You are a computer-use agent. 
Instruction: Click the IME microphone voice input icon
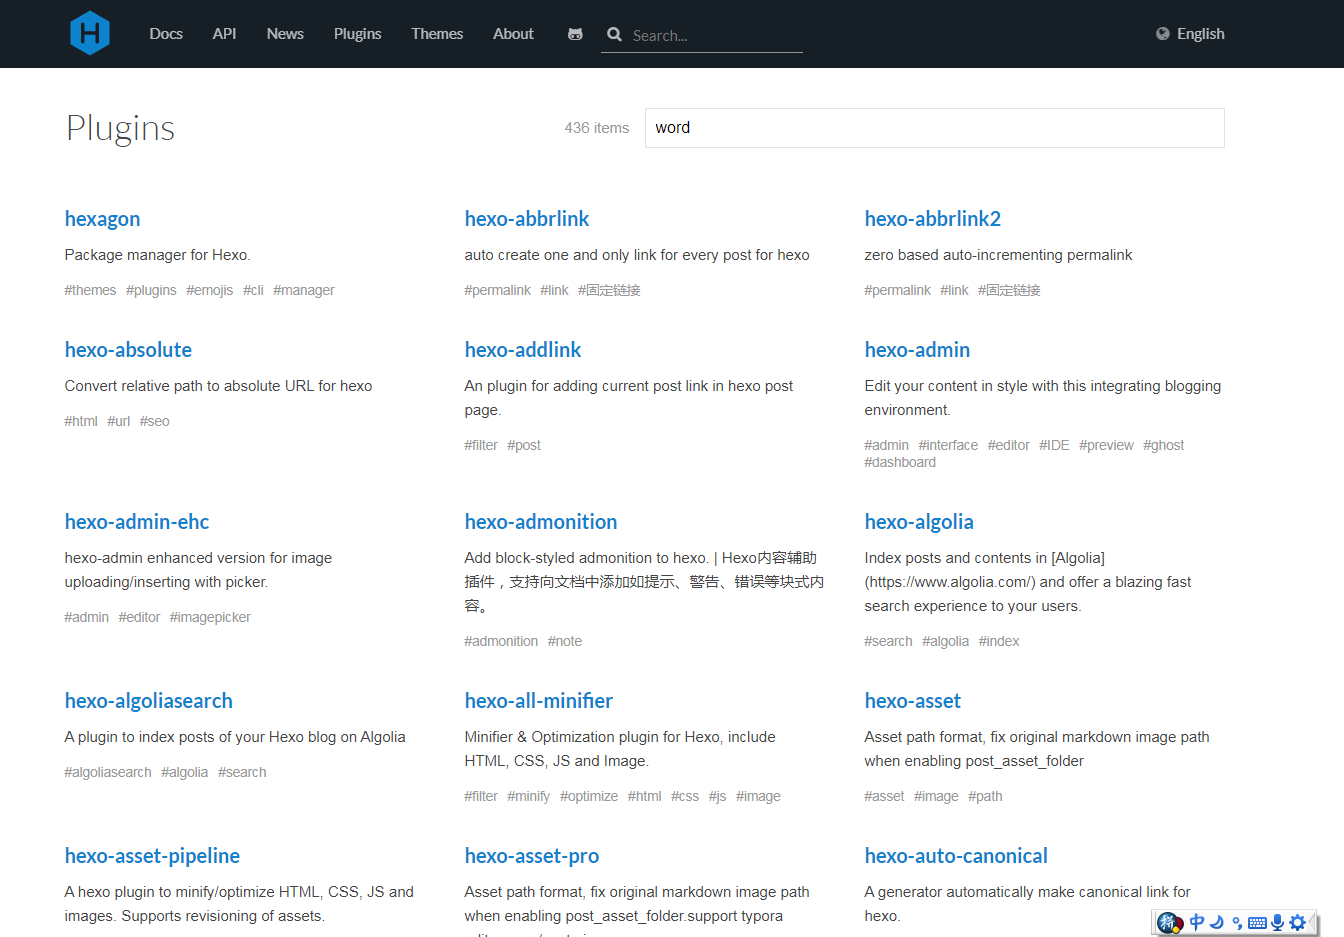click(x=1277, y=923)
